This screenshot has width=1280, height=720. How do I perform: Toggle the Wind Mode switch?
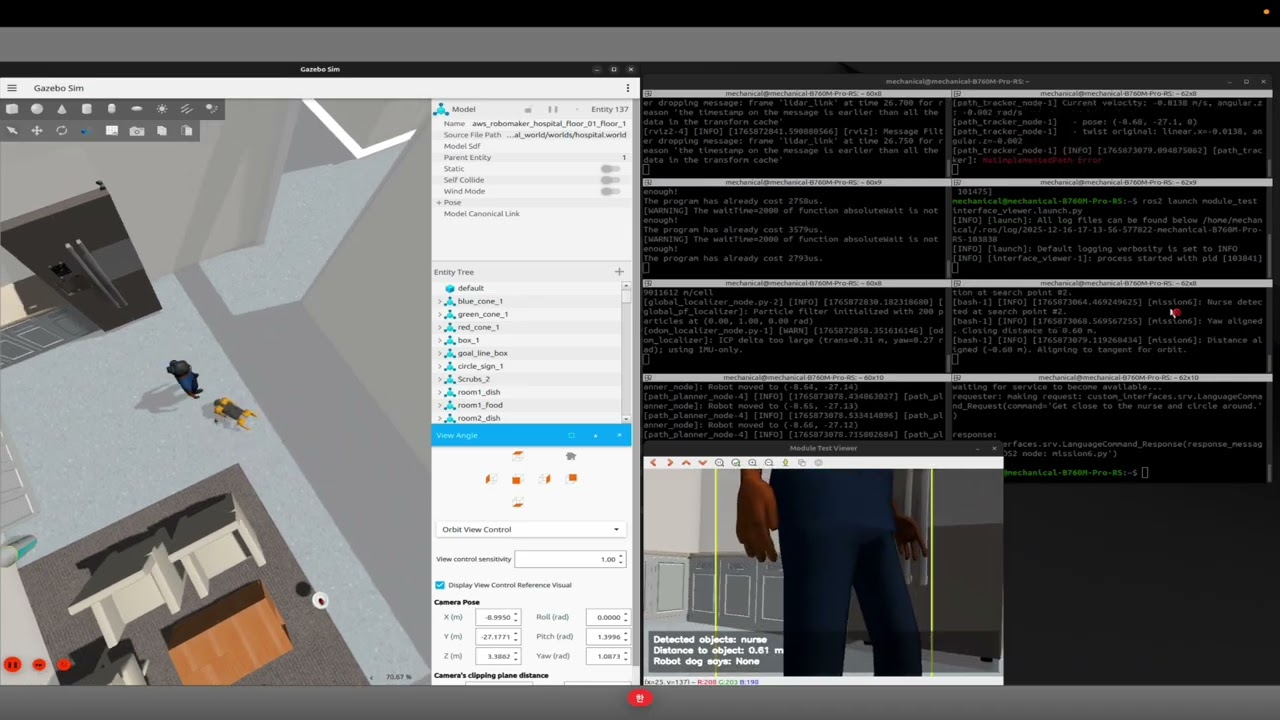pos(609,191)
